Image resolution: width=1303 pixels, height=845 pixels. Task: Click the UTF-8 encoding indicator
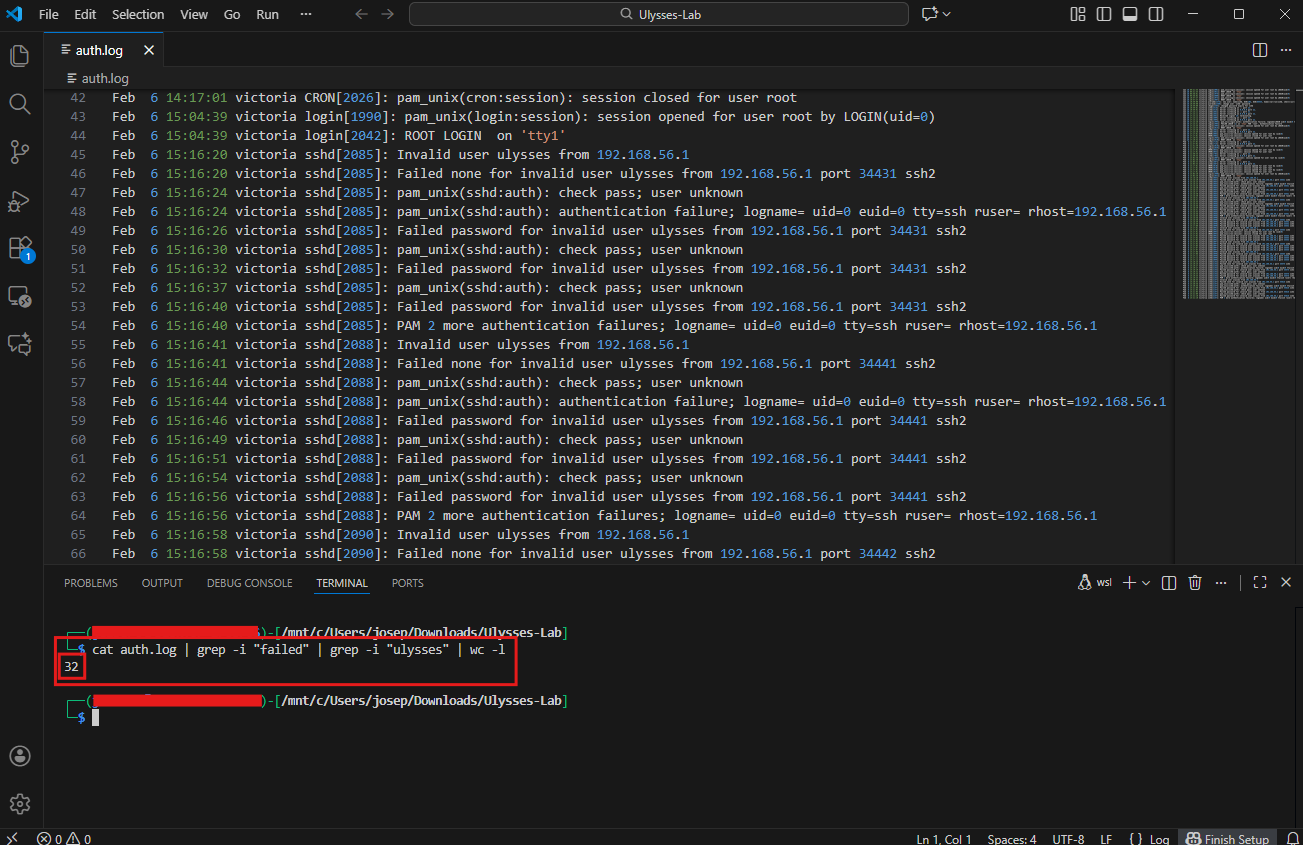[x=1069, y=838]
